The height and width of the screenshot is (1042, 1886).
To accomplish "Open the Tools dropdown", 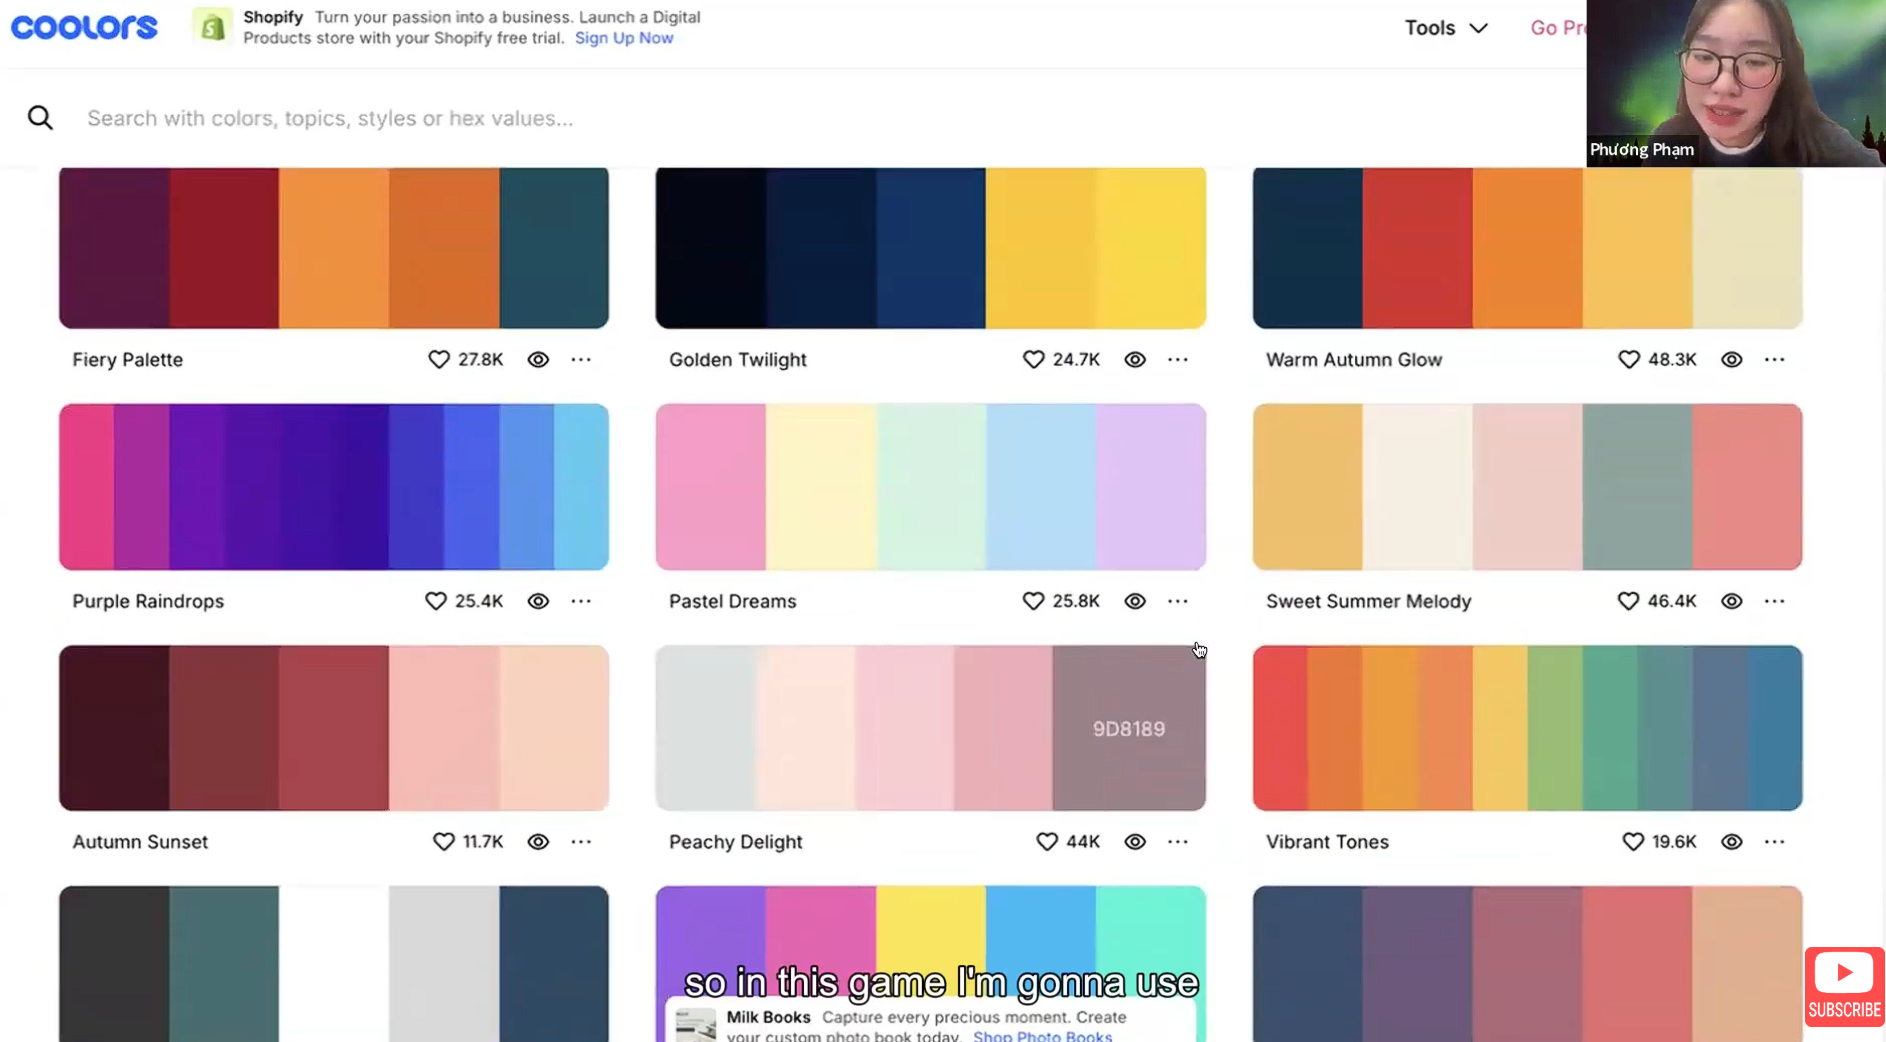I will (x=1444, y=27).
